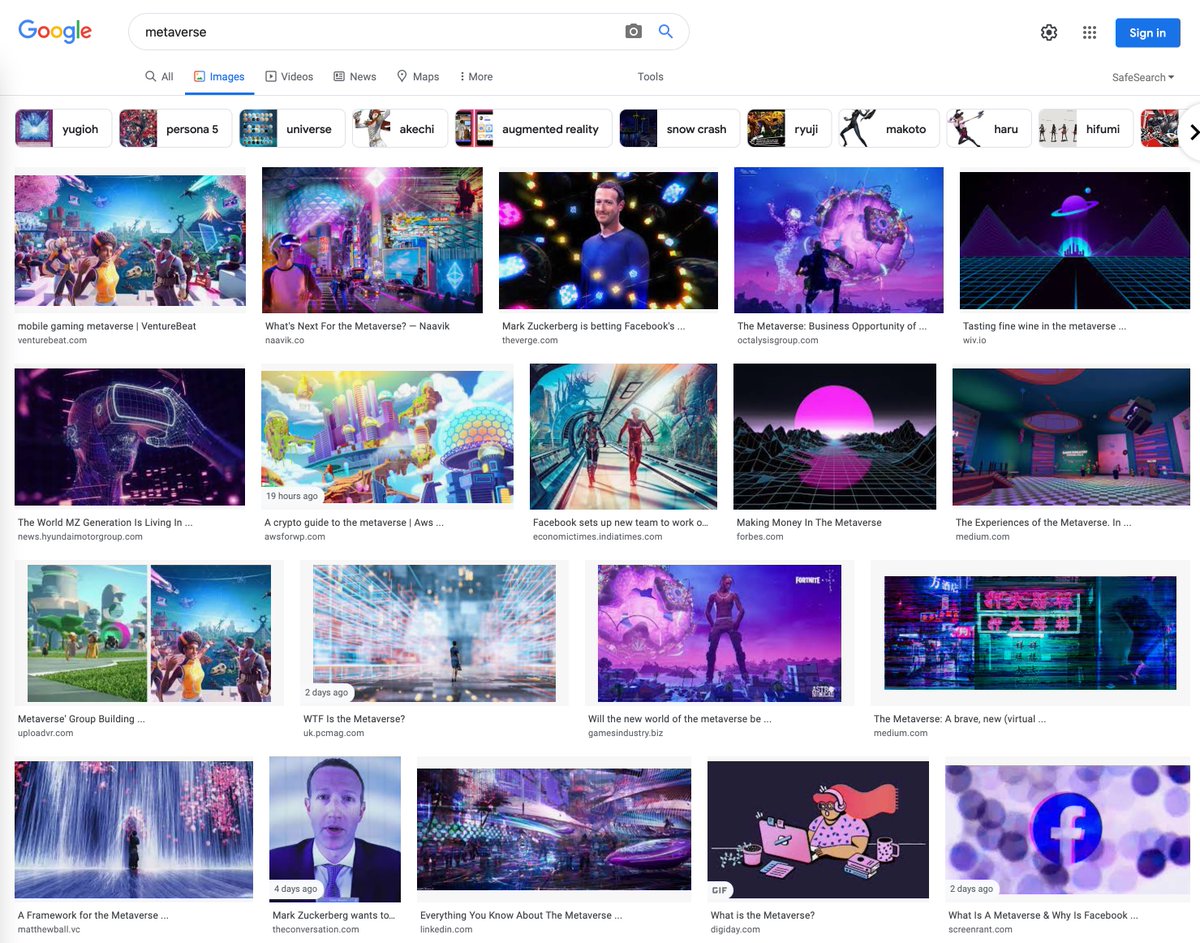
Task: Select the makoto suggestion chip
Action: [889, 129]
